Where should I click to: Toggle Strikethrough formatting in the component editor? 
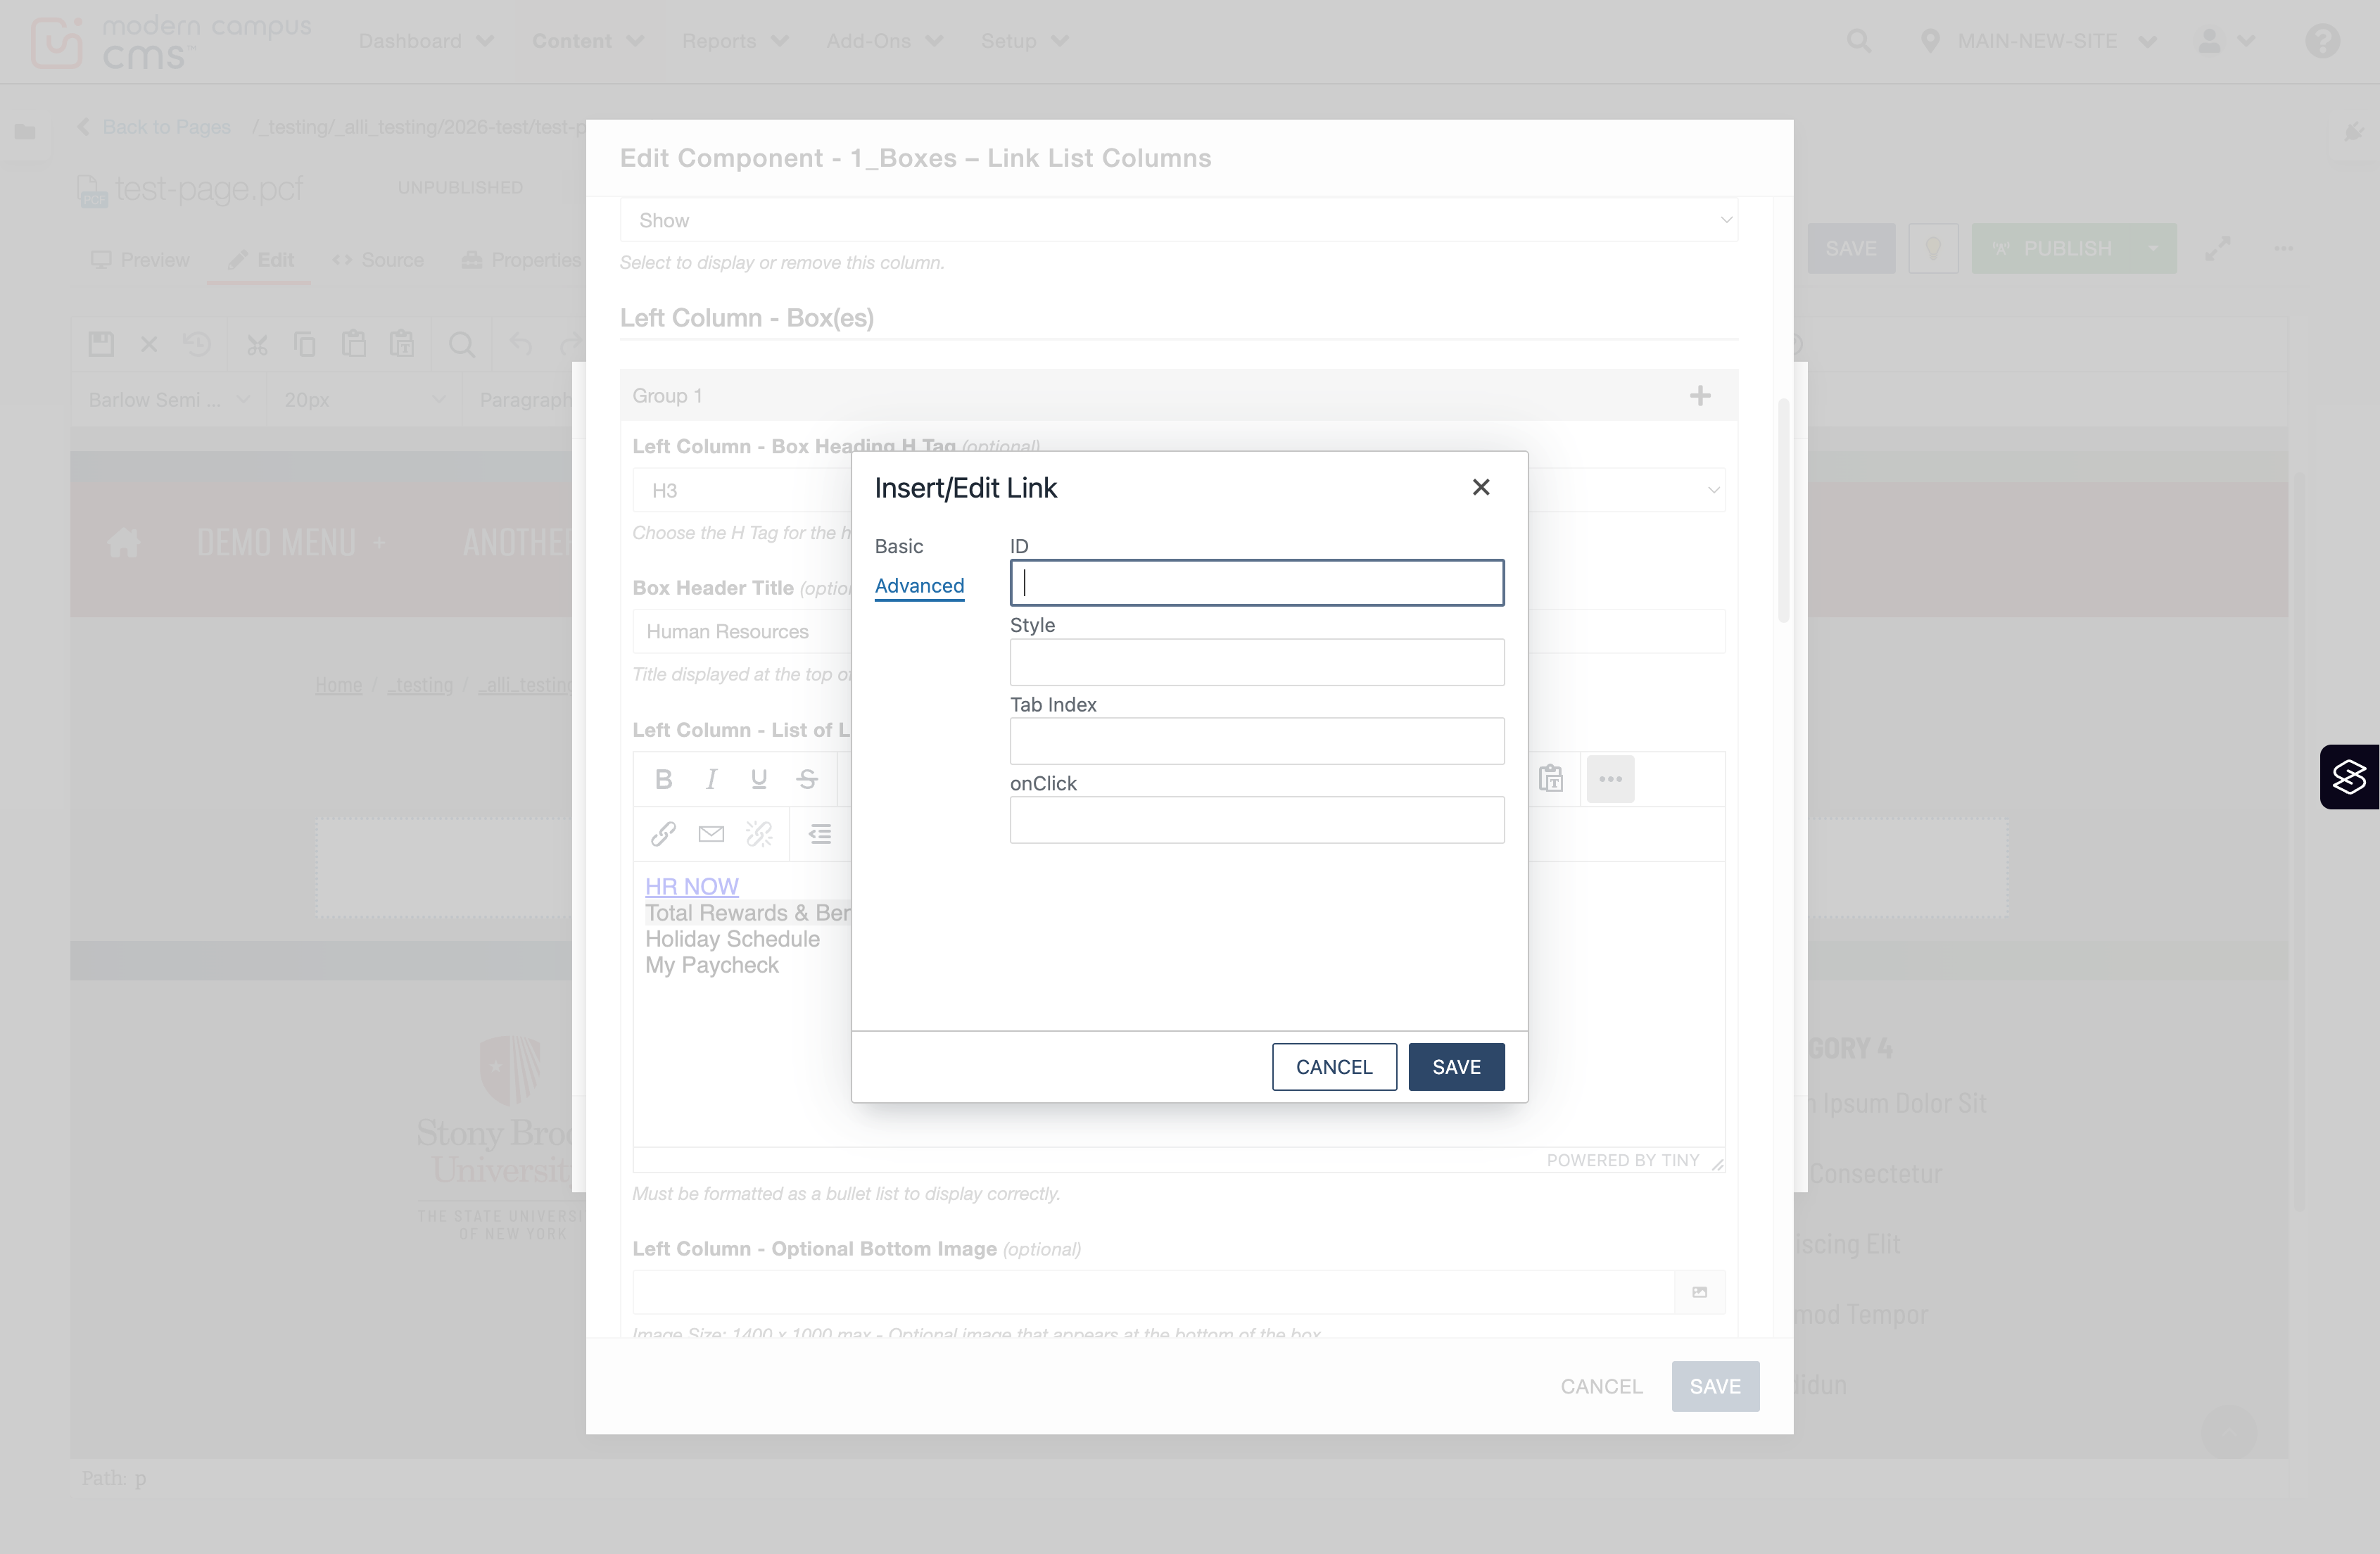tap(807, 779)
